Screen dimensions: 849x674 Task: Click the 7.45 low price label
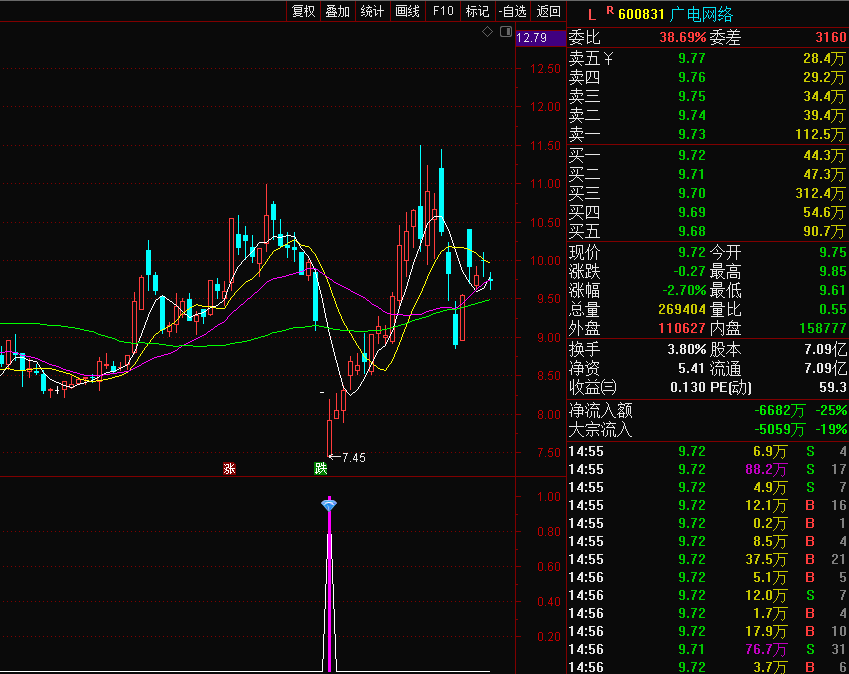(x=354, y=458)
